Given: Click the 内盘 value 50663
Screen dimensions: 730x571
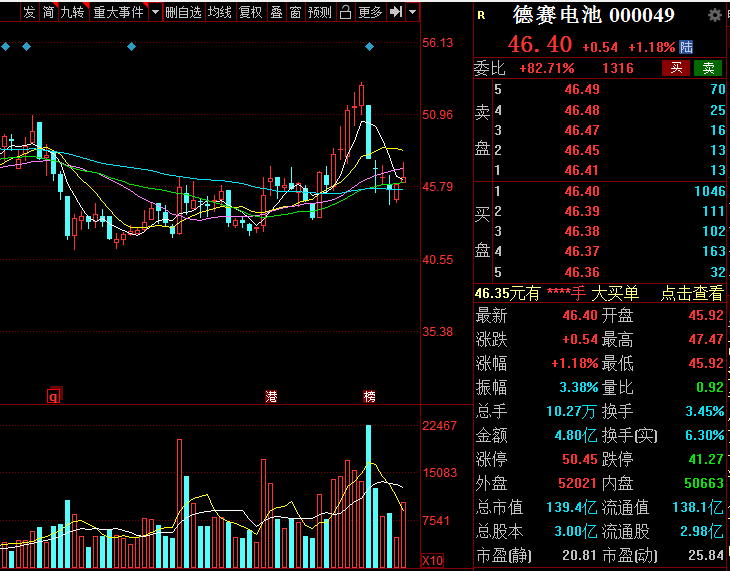Looking at the screenshot, I should coord(704,483).
